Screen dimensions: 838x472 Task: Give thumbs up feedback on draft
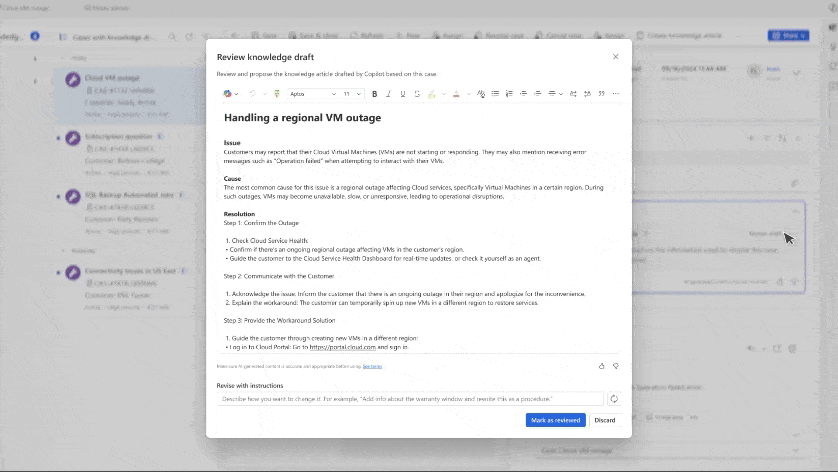(601, 366)
